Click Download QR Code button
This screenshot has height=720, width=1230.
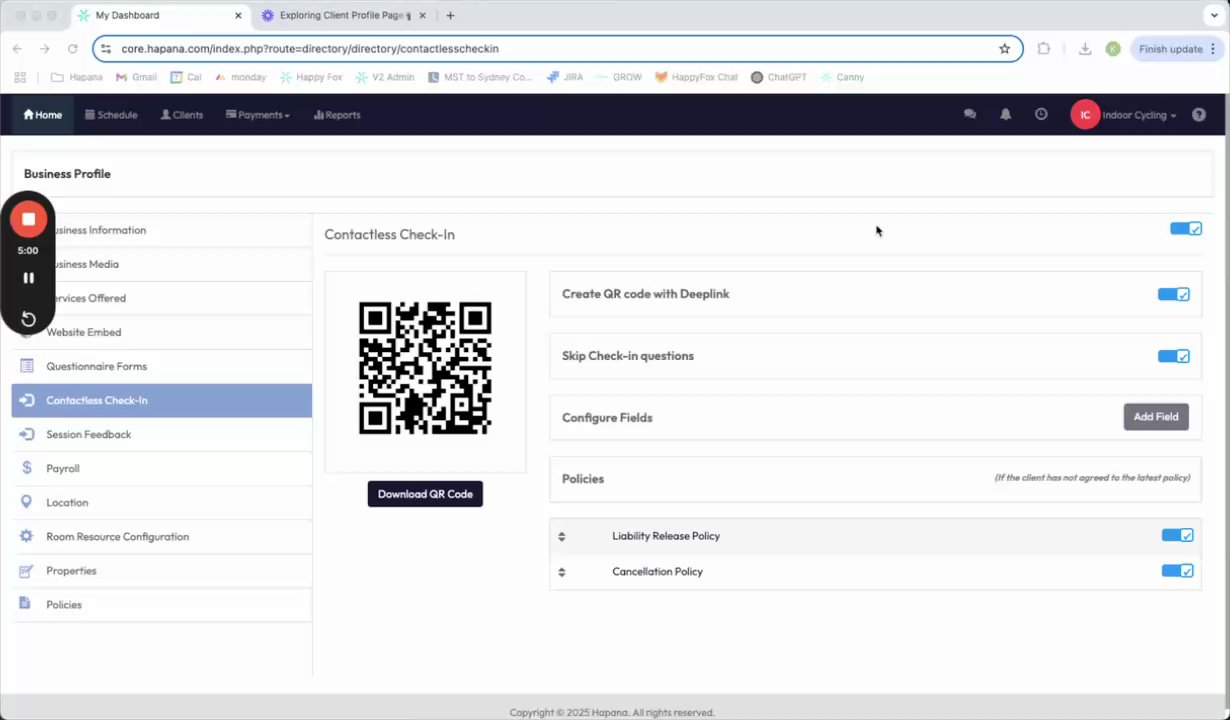(425, 494)
